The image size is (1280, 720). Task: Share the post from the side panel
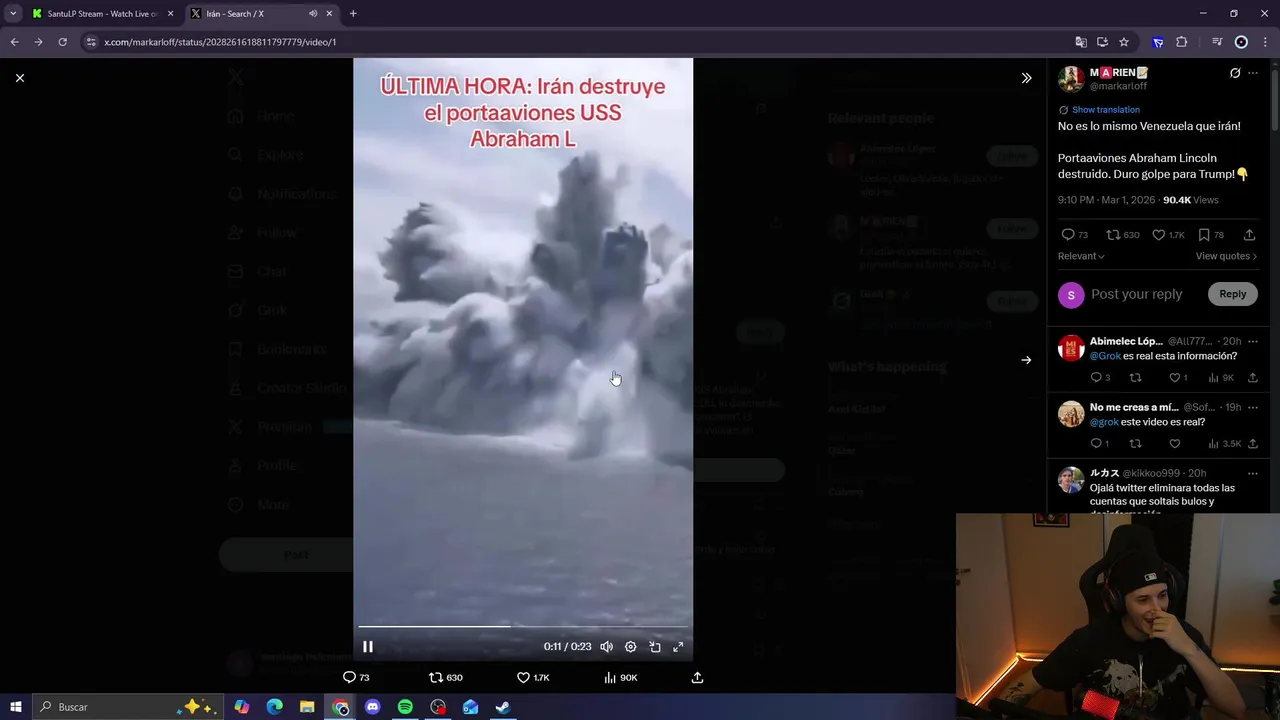[1249, 235]
